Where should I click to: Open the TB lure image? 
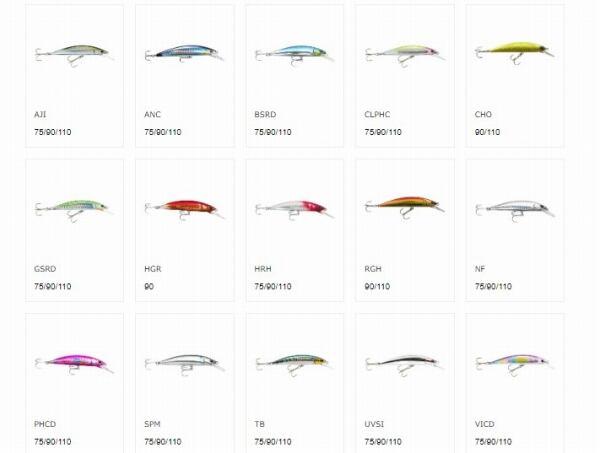click(x=294, y=365)
